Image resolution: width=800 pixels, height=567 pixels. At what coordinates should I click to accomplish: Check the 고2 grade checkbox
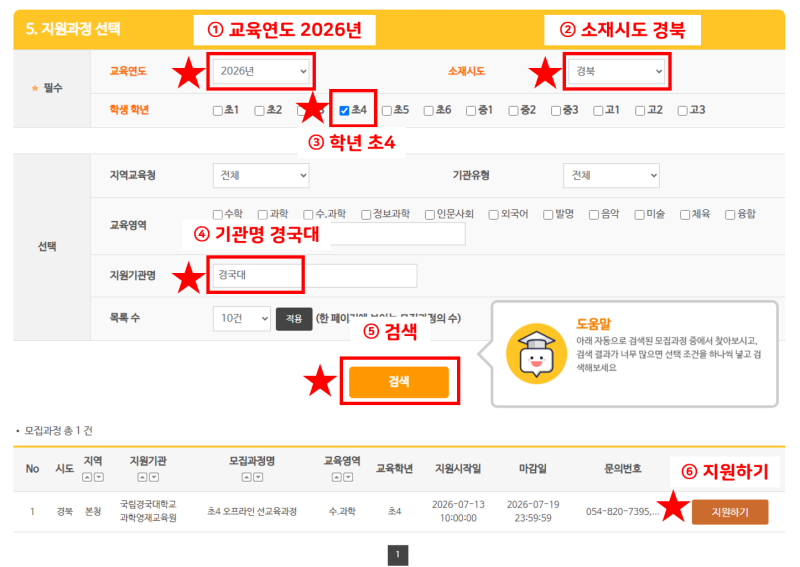click(640, 111)
